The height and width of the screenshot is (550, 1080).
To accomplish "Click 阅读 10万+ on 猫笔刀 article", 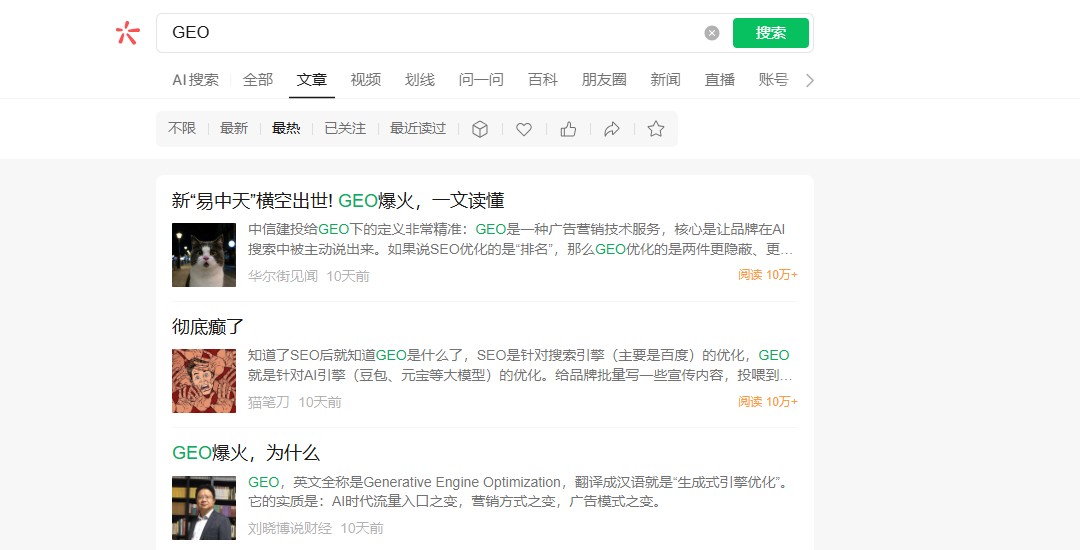I will click(x=768, y=401).
